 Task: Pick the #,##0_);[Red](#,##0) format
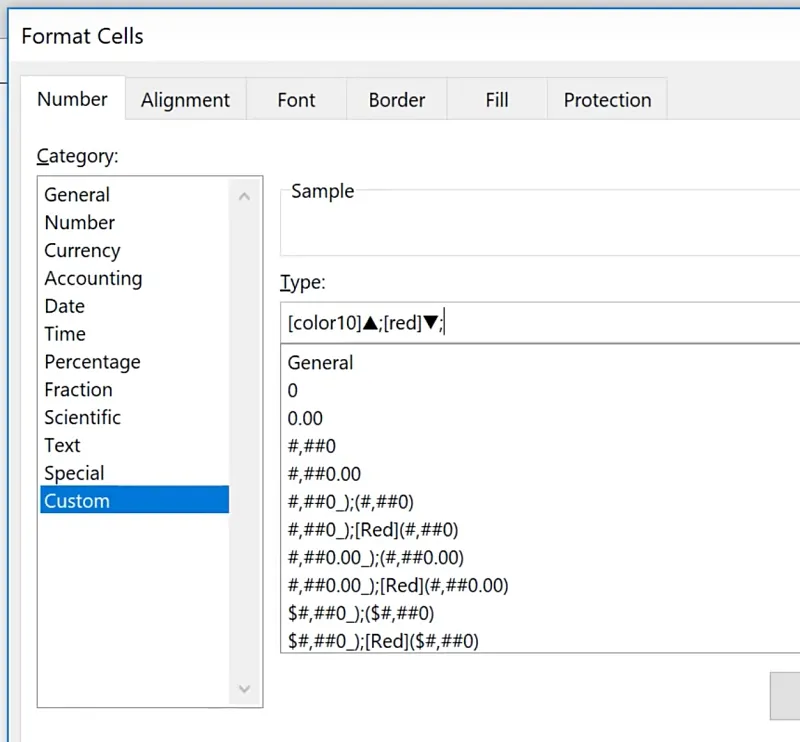click(x=373, y=530)
